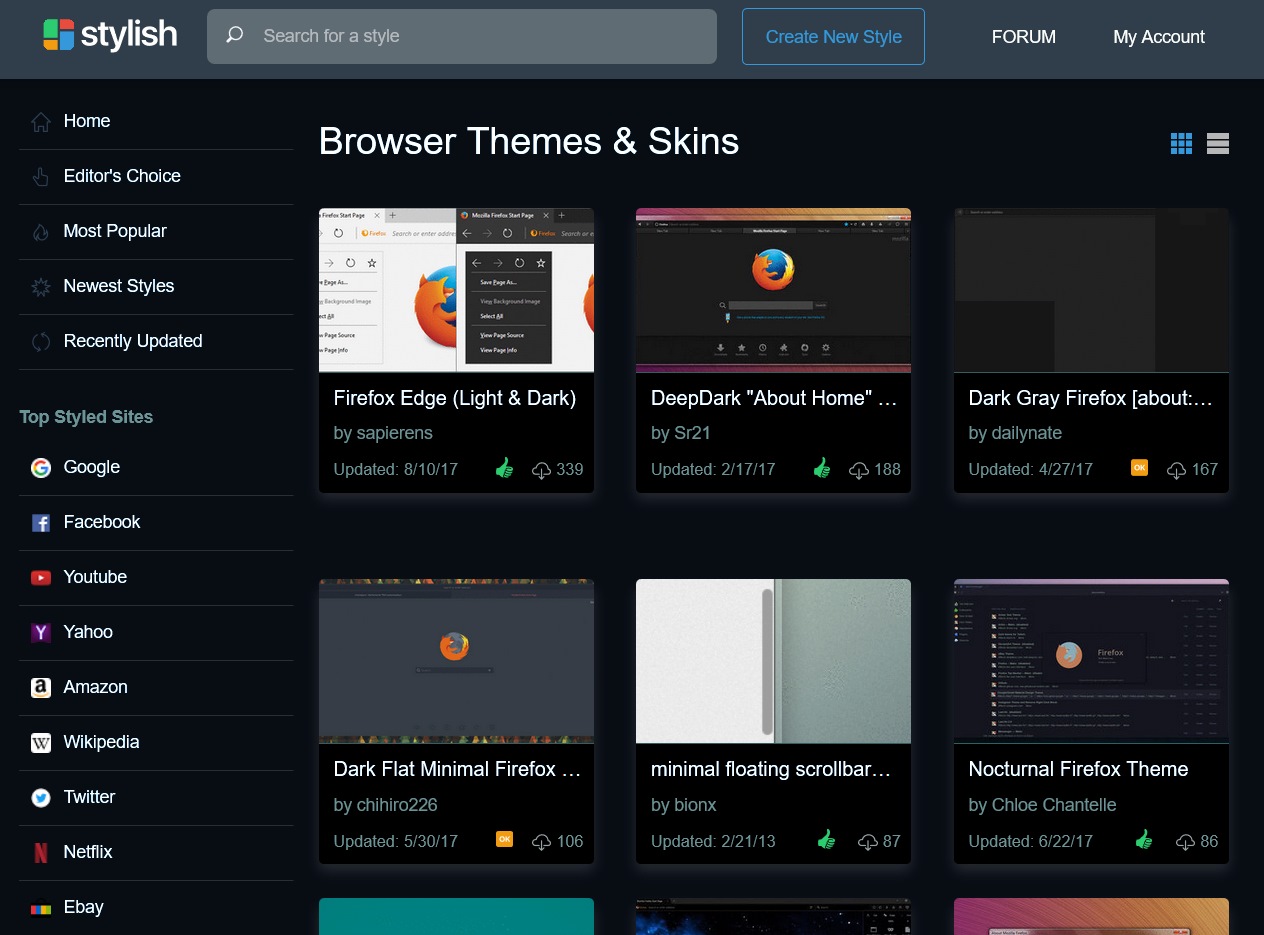This screenshot has width=1264, height=935.
Task: Open Dark Gray Firefox style title
Action: click(x=1091, y=398)
